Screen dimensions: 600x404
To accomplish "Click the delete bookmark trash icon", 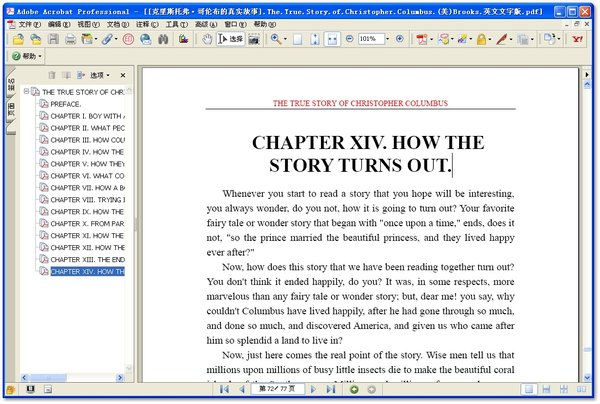I will tap(52, 75).
